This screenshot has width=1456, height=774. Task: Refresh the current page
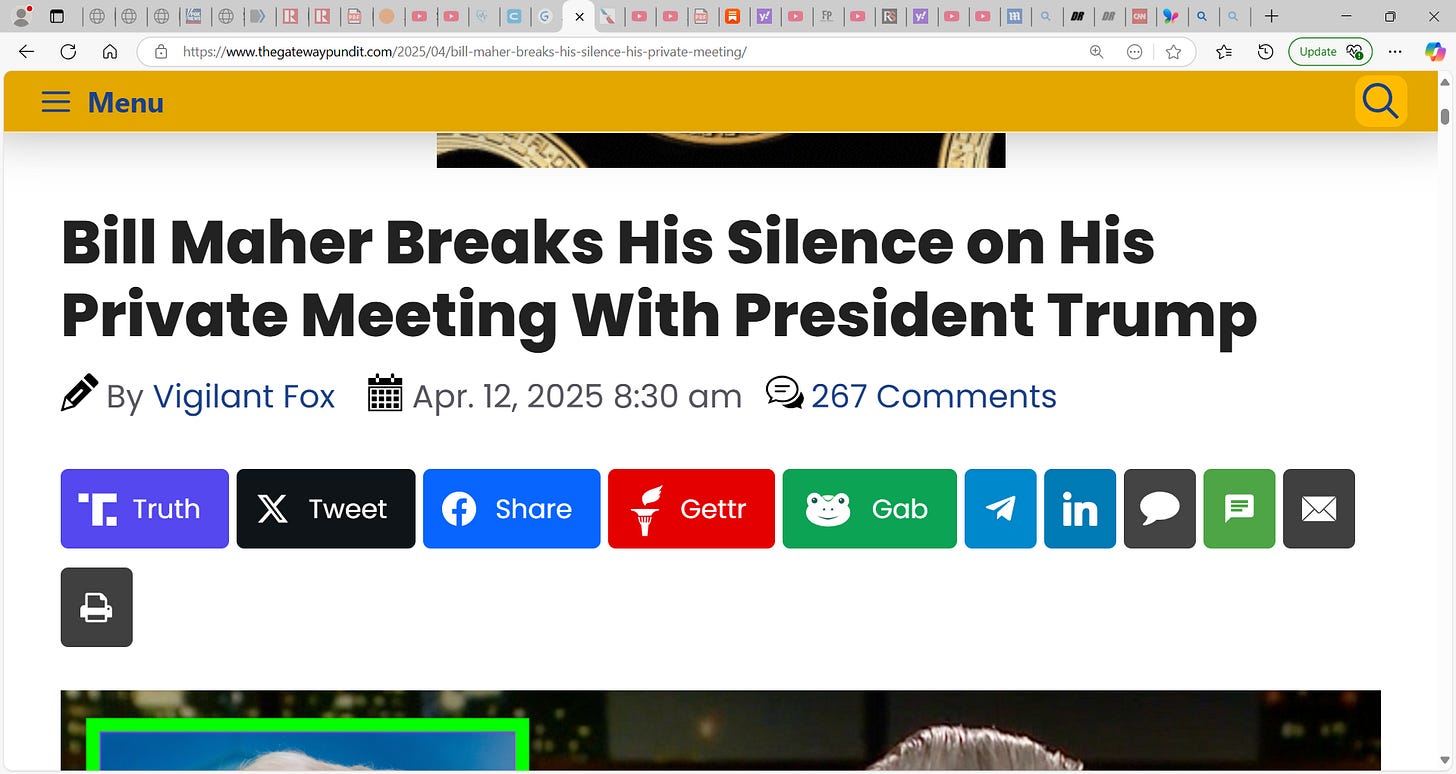pyautogui.click(x=68, y=52)
